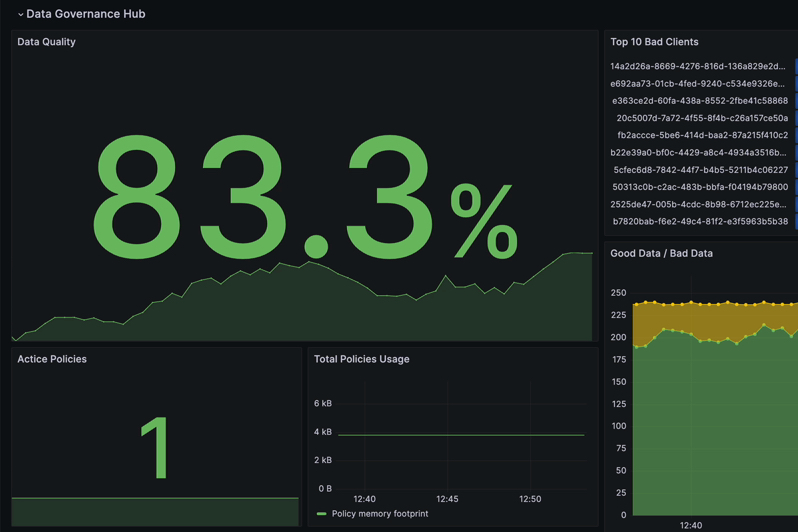Select client row 2525de47-005b-4cdc-8b98-6712ec225e...
This screenshot has width=798, height=532.
coord(698,204)
